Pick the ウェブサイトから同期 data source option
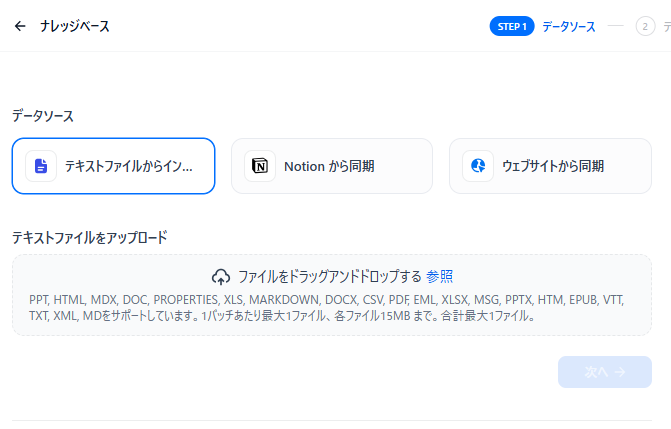671x429 pixels. point(552,166)
